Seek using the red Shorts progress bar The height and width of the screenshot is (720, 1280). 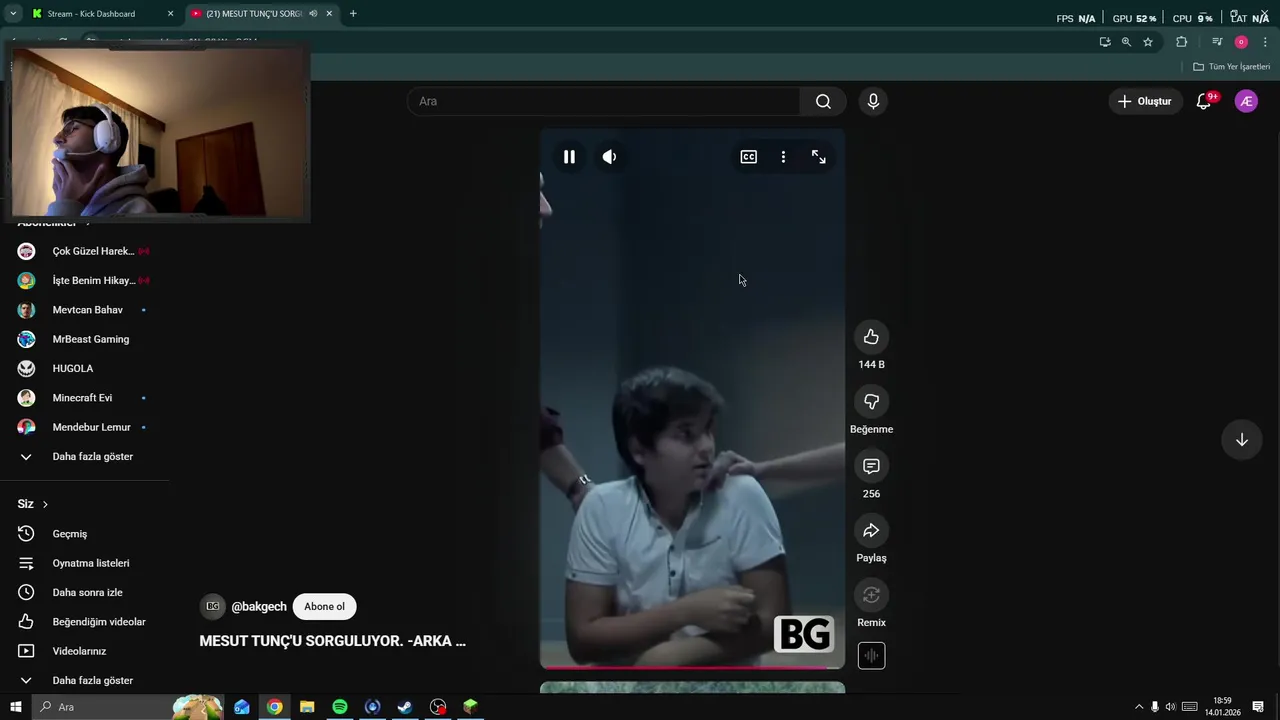[692, 667]
